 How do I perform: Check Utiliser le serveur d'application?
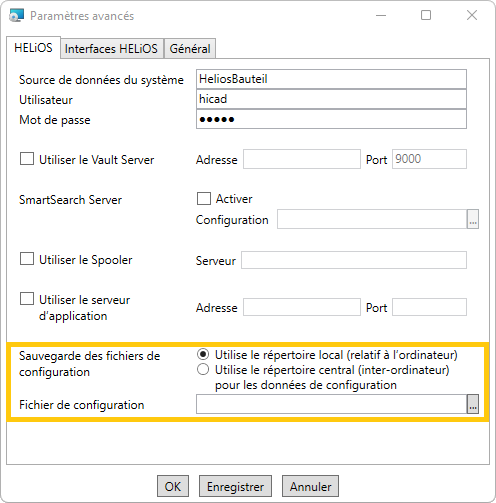point(27,298)
